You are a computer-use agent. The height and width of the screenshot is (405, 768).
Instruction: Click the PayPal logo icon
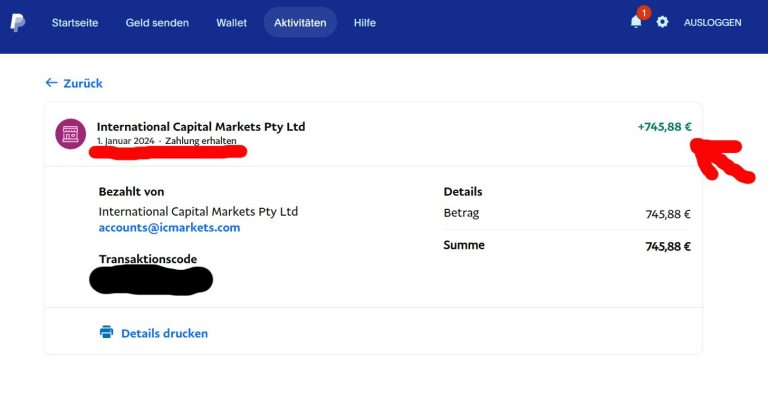pos(18,23)
